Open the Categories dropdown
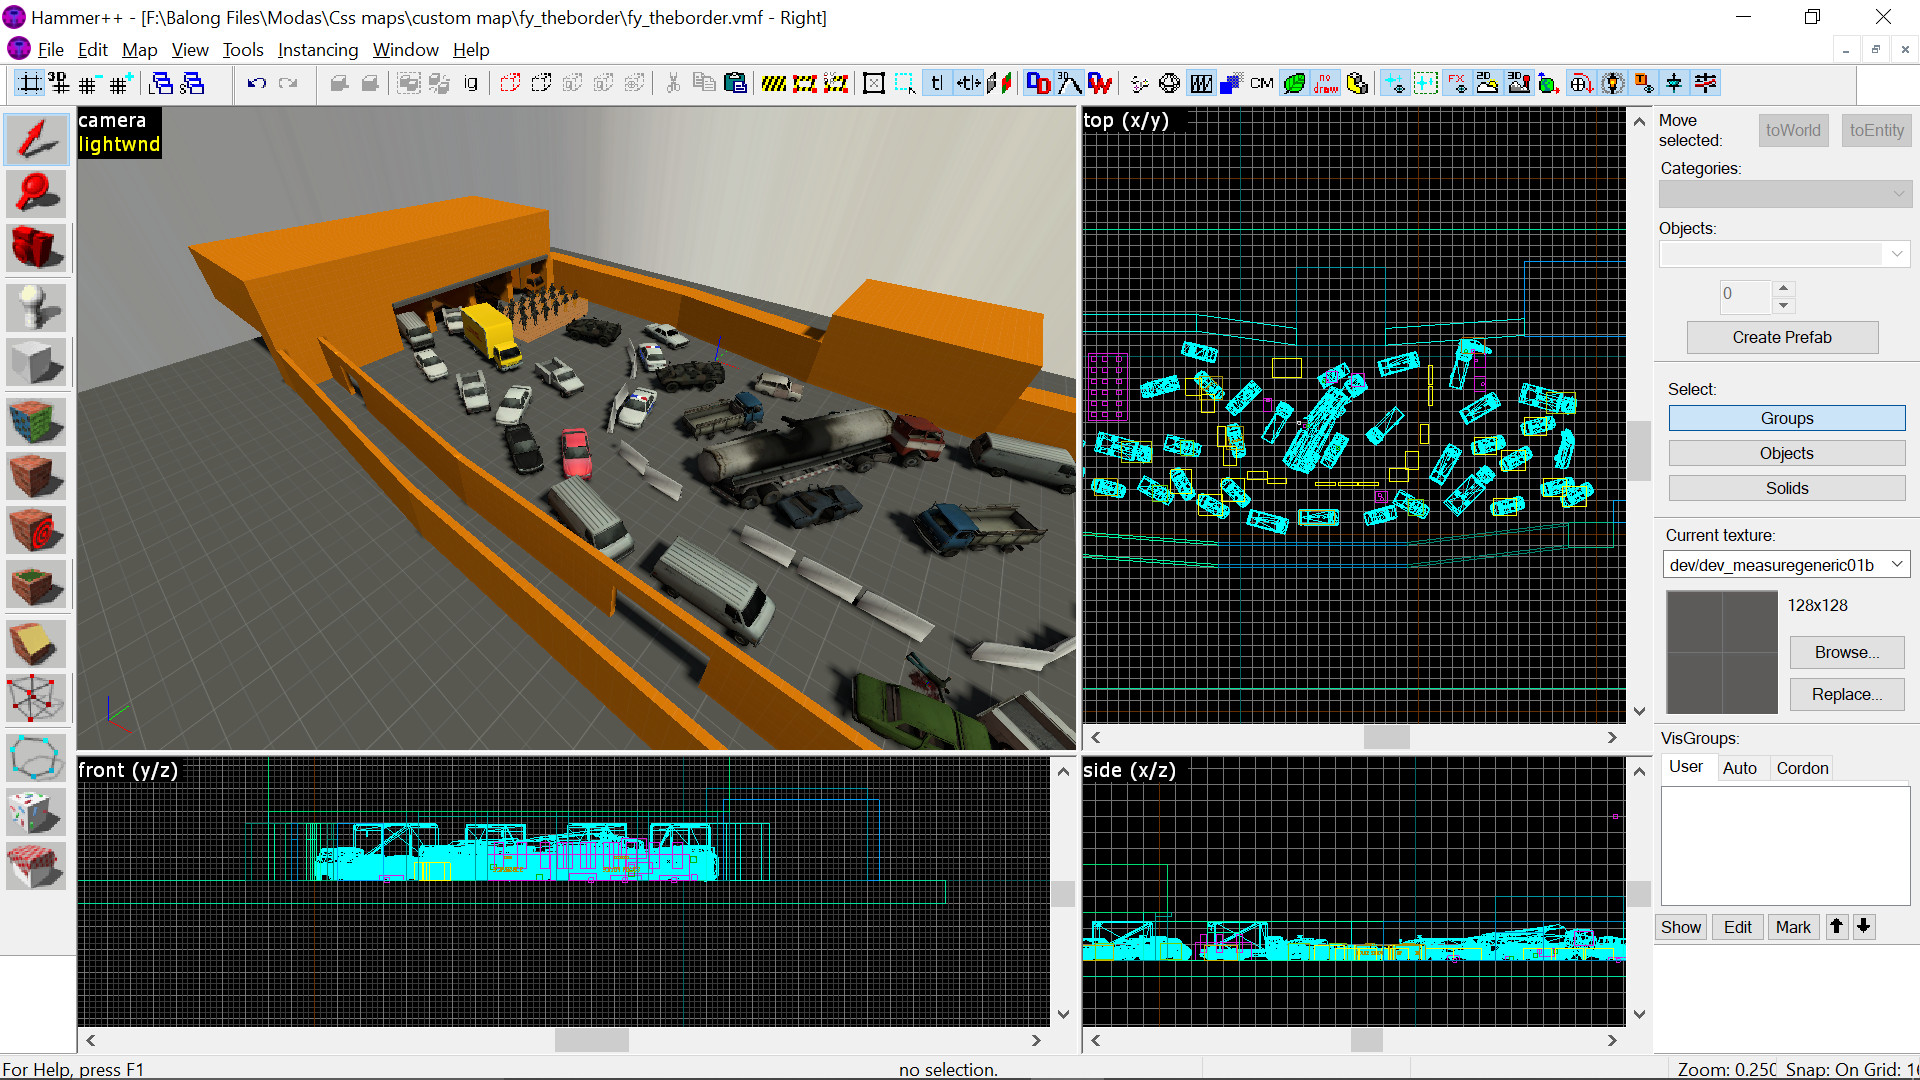 1784,194
